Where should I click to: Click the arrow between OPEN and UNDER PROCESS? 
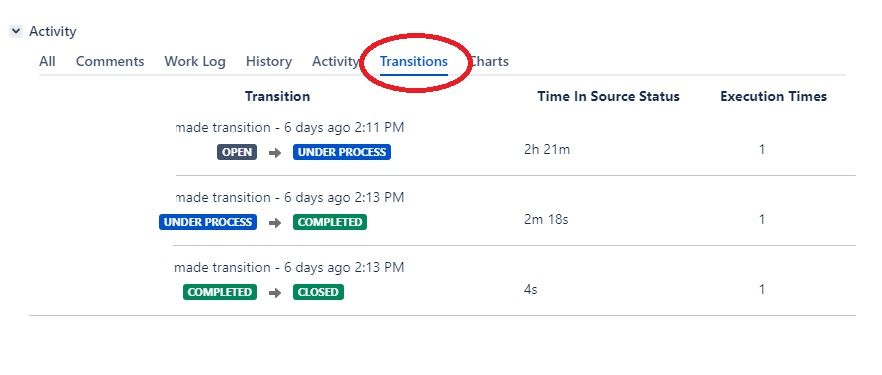(274, 153)
